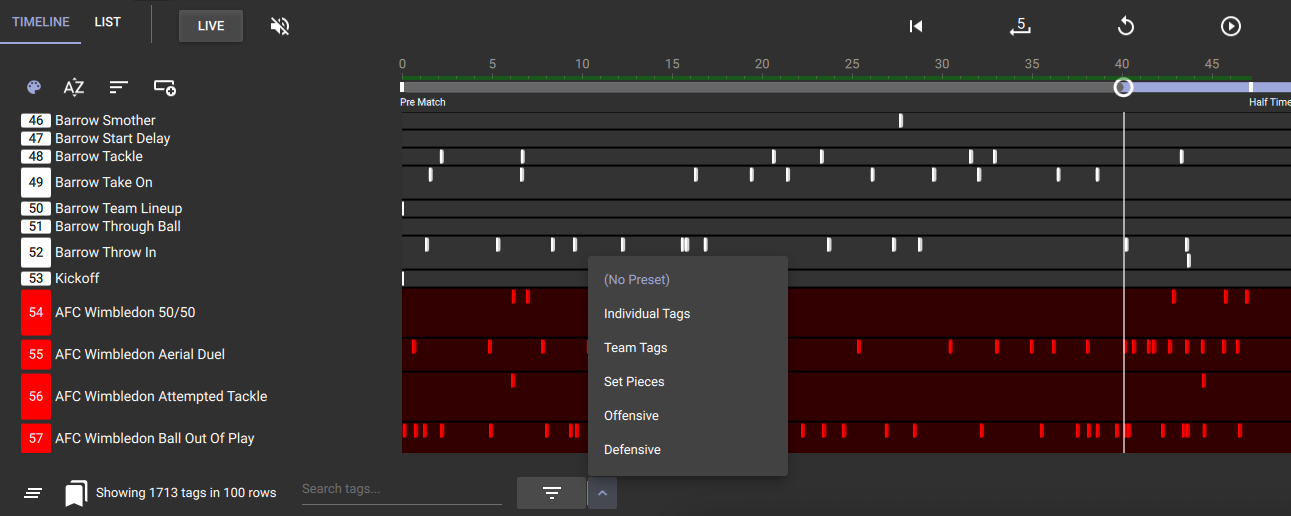Click the play circle button
The width and height of the screenshot is (1291, 516).
click(1231, 26)
